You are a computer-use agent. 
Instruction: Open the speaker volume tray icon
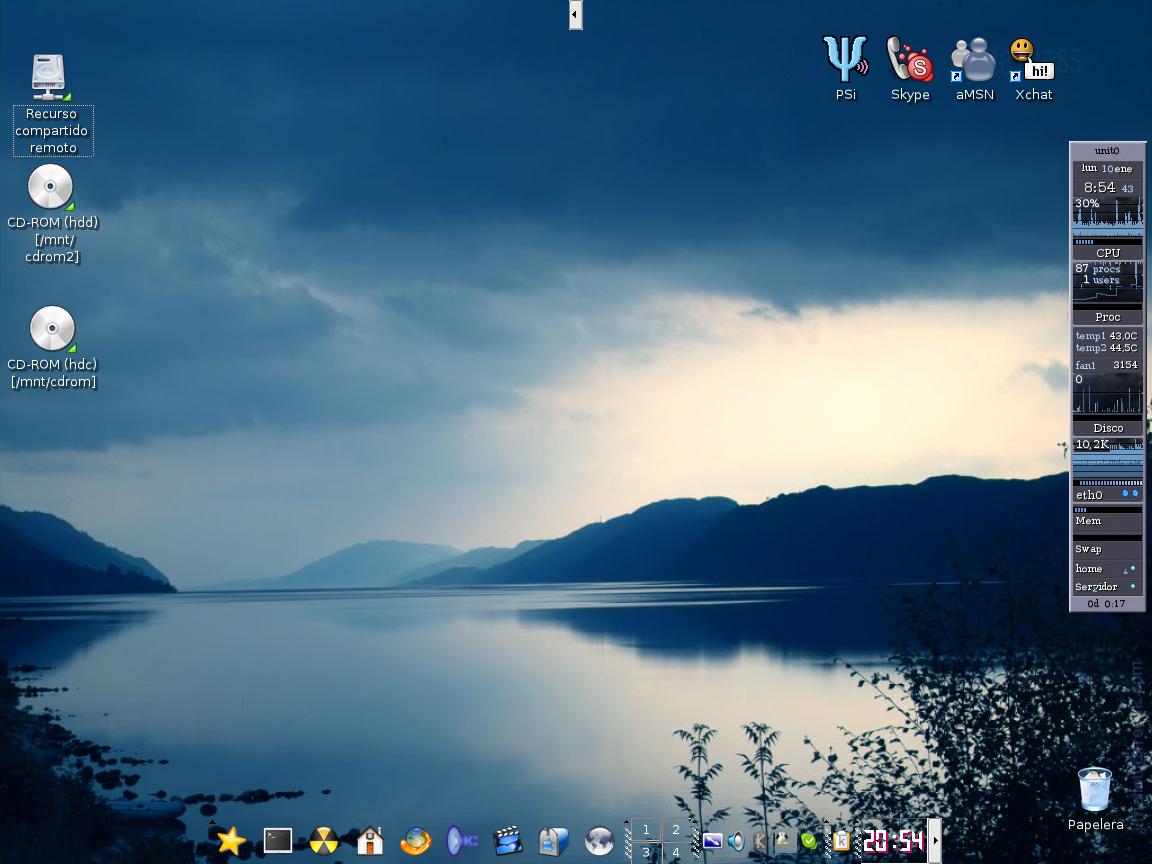(736, 840)
